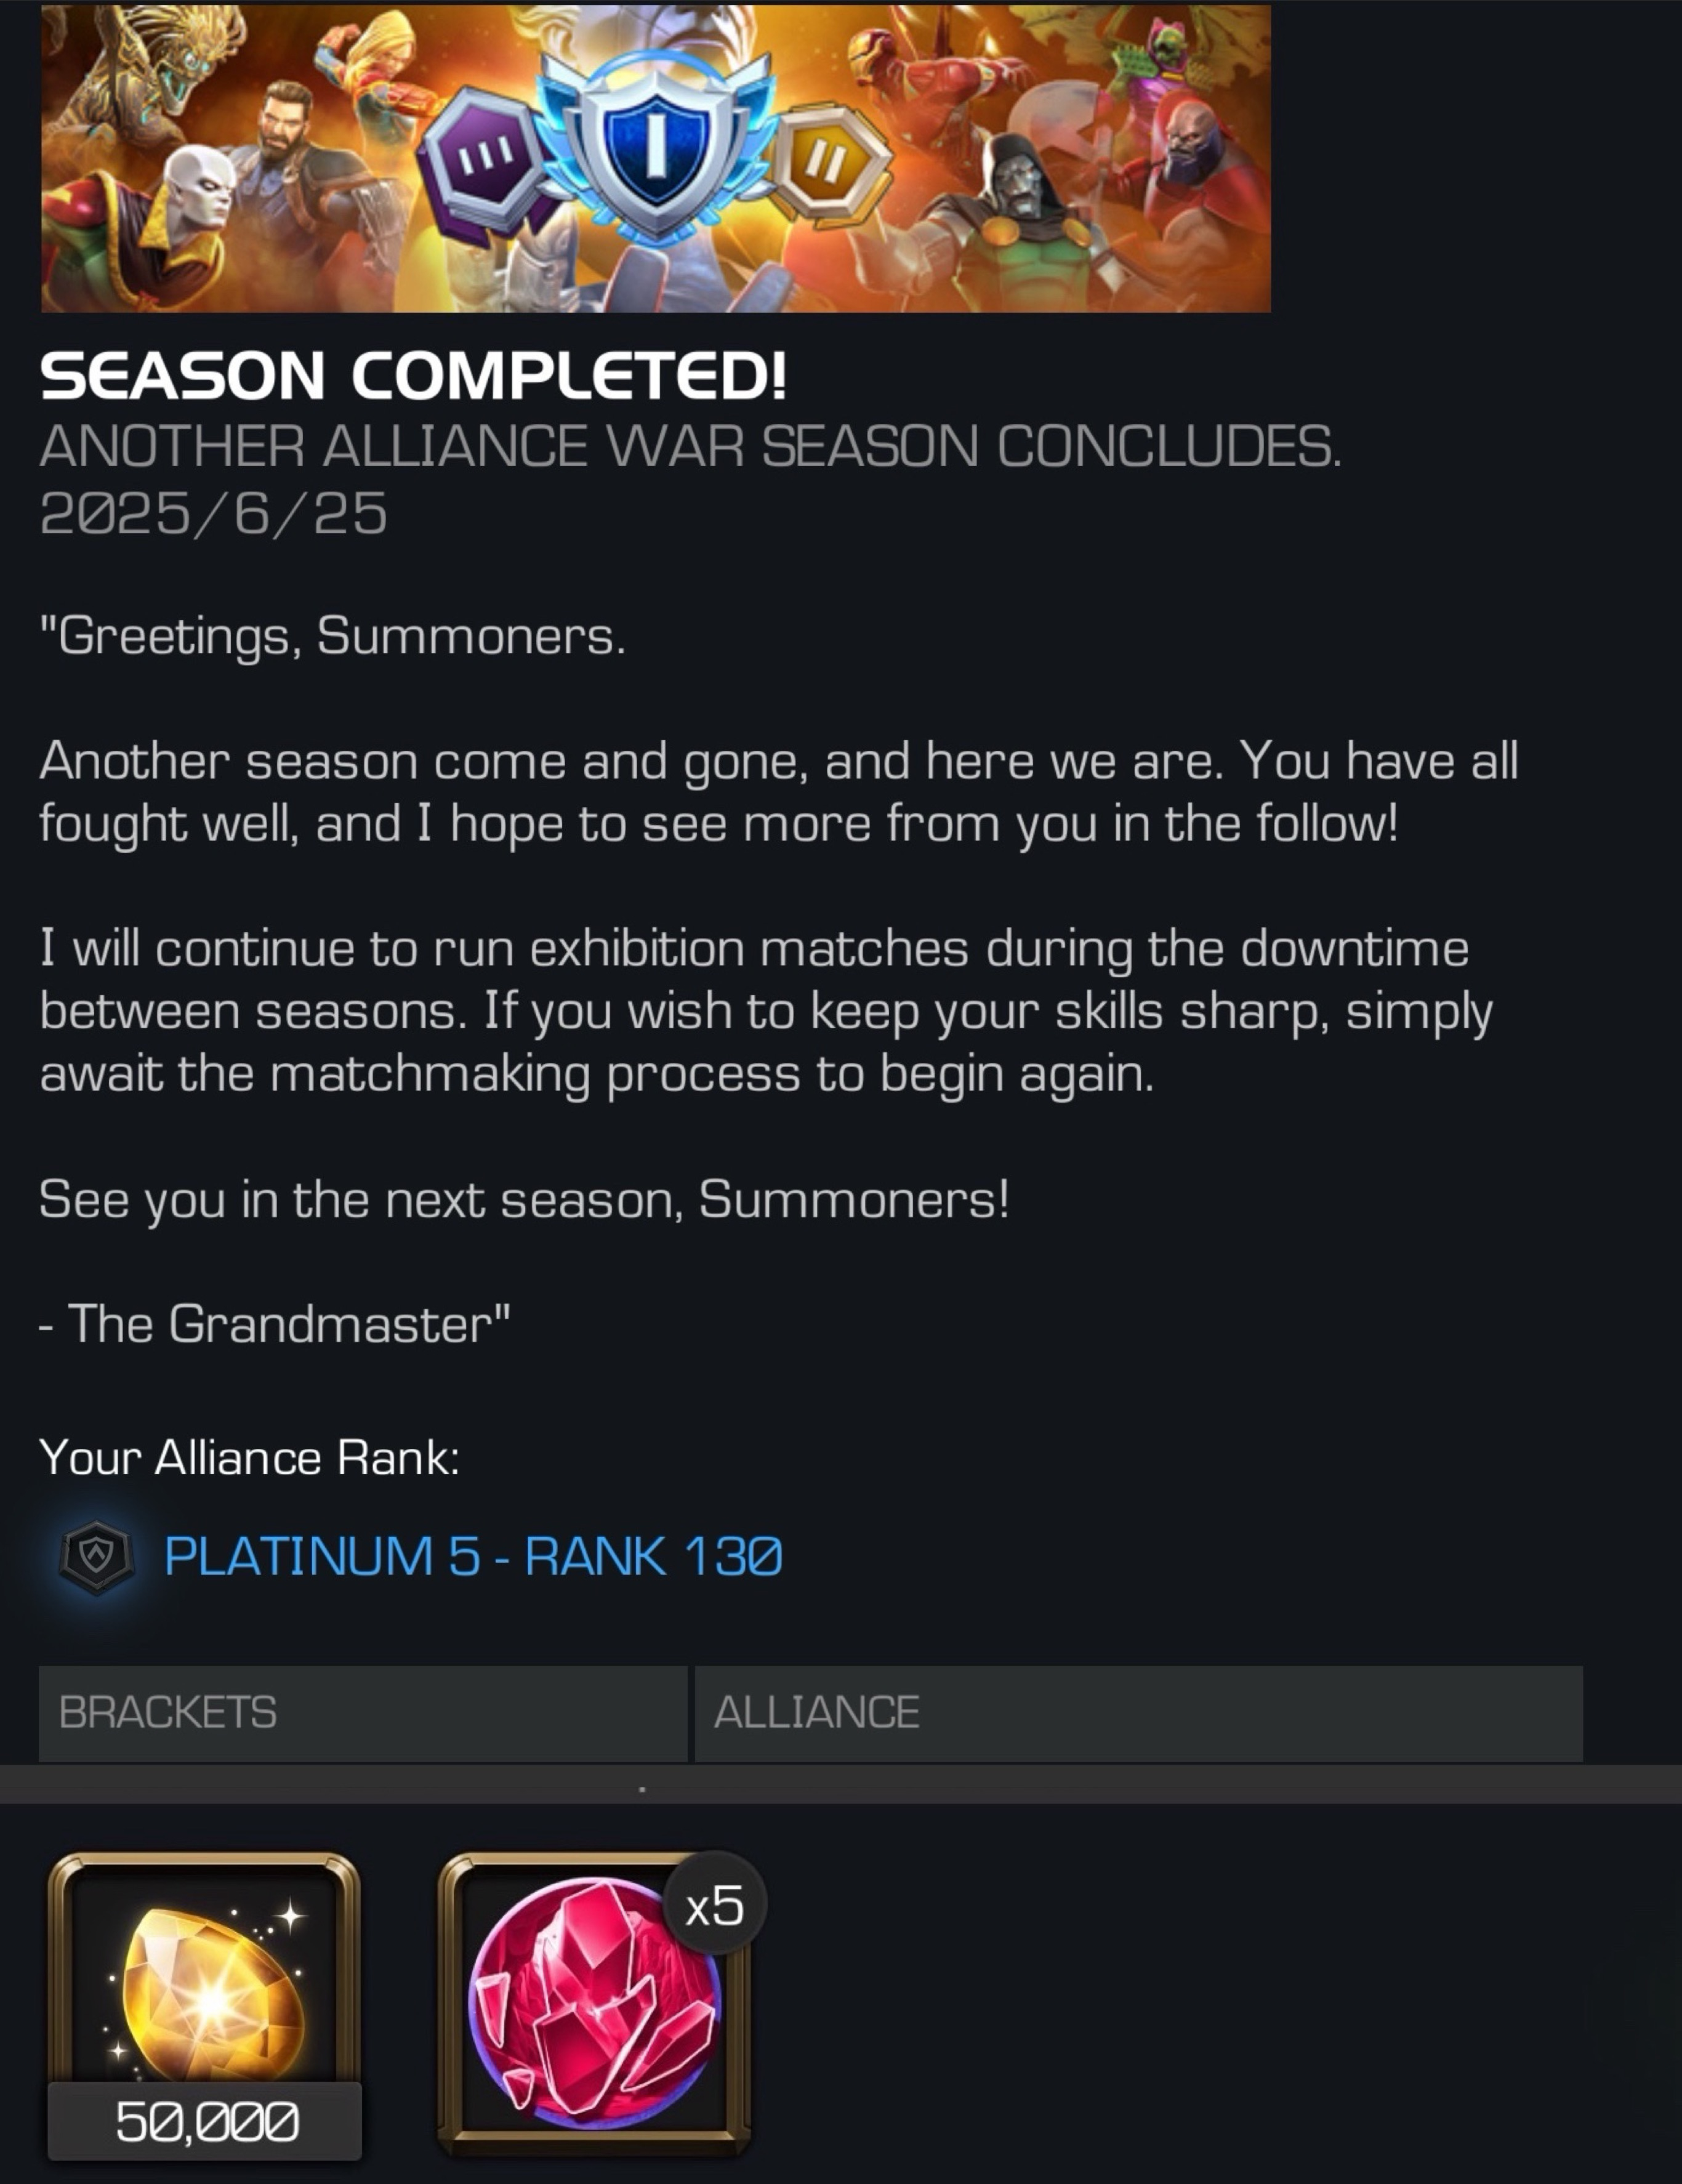Click the 50,000 amount label
Image resolution: width=1682 pixels, height=2184 pixels.
point(206,2121)
